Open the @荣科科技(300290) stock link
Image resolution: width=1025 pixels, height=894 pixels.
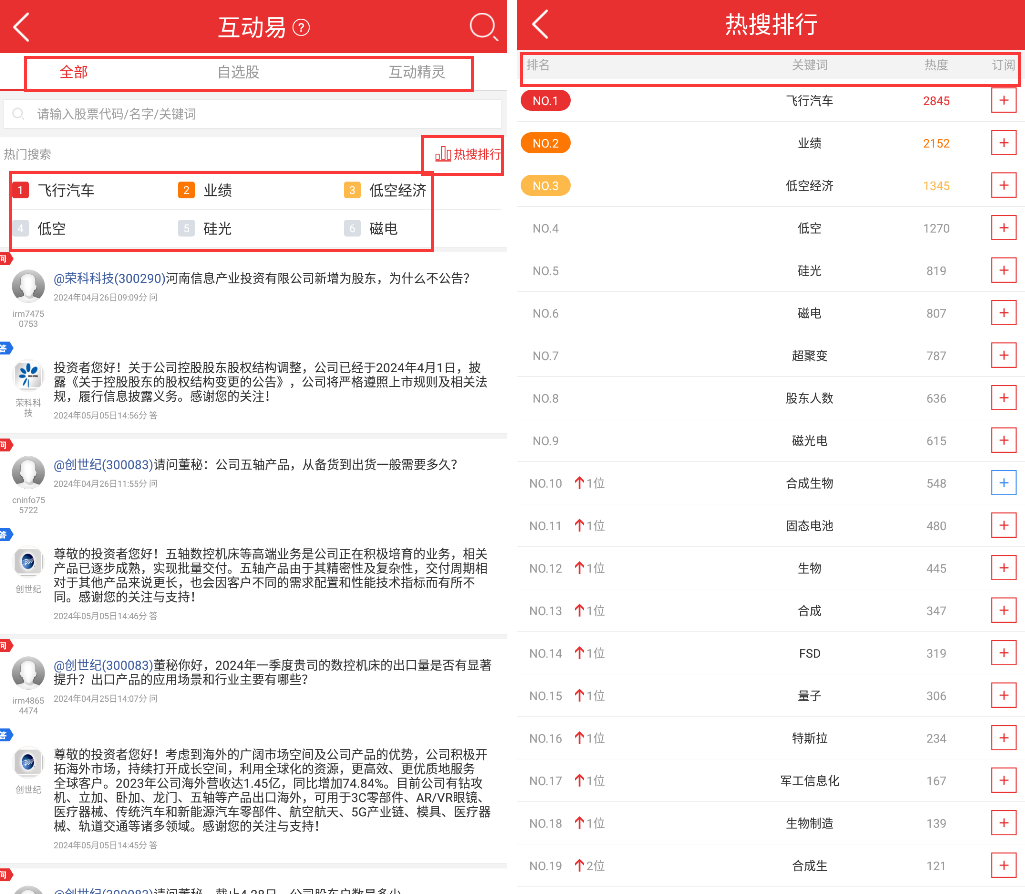click(x=109, y=278)
